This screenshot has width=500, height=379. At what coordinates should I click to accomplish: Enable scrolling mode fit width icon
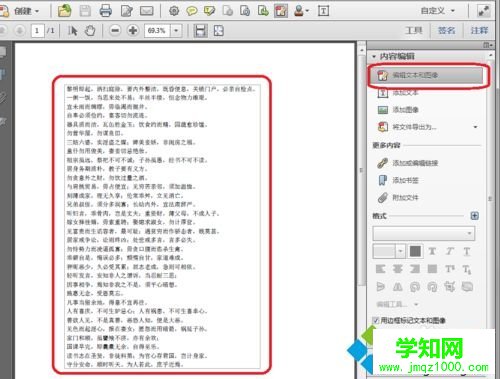[200, 31]
